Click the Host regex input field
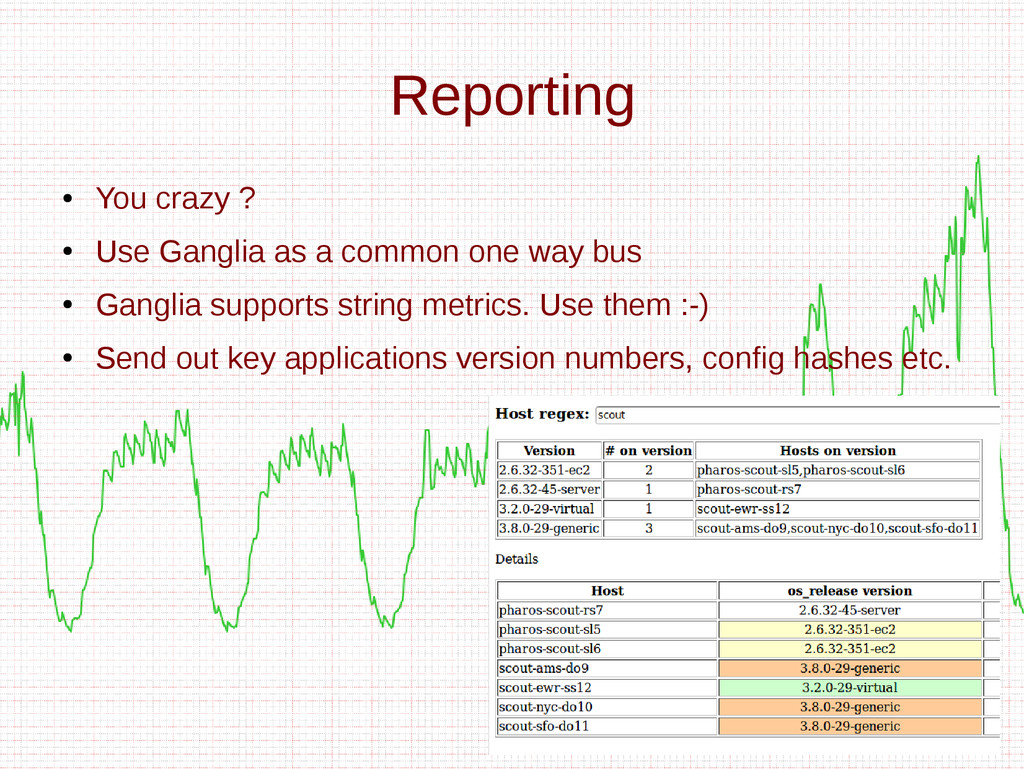1024x769 pixels. pos(797,415)
